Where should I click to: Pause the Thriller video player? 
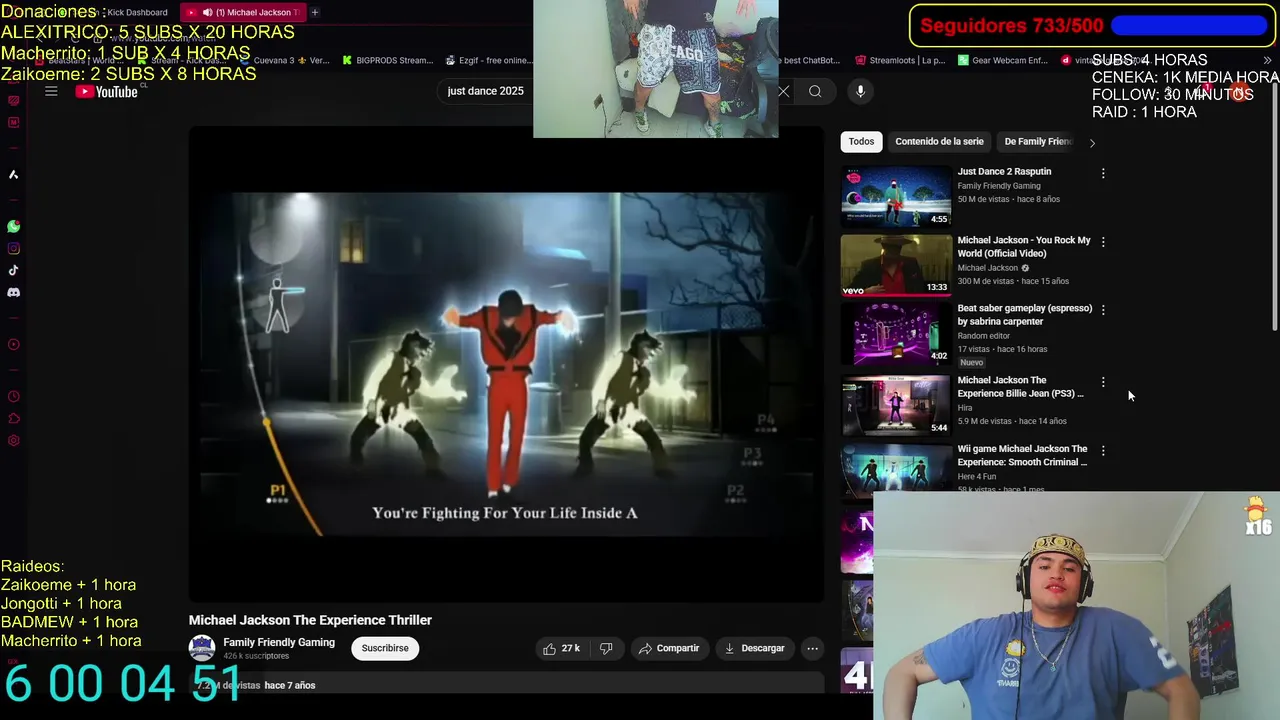(506, 365)
